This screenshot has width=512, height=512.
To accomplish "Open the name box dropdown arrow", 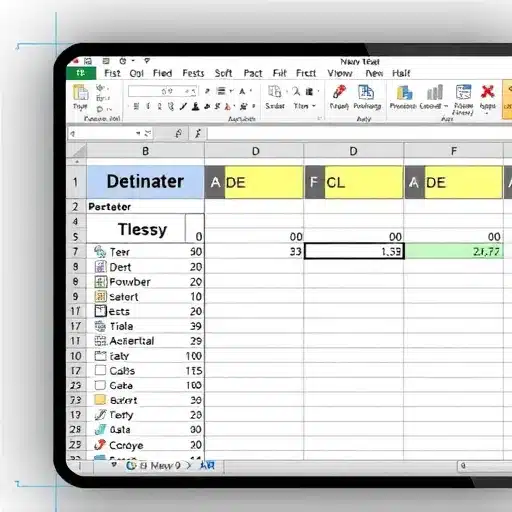I will point(138,134).
